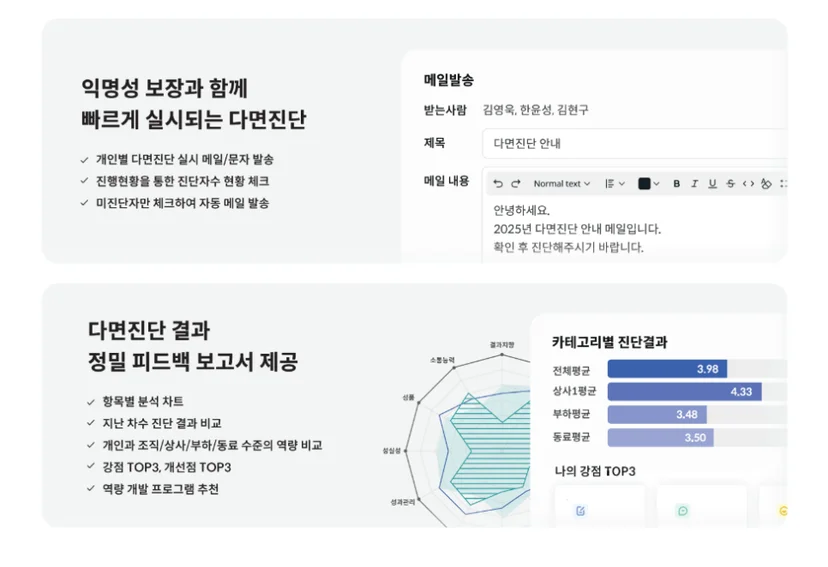828x567 pixels.
Task: Click the 상사1평균 4.33 bar
Action: coord(684,392)
